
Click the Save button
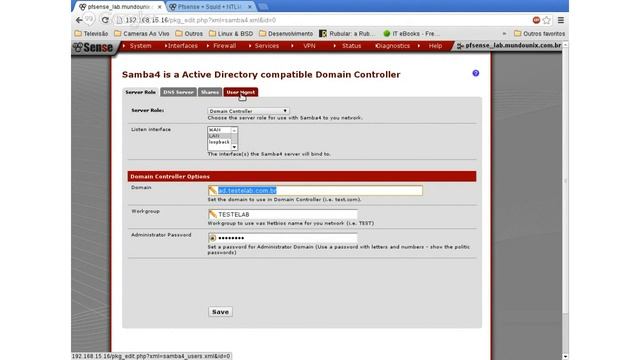(x=220, y=312)
